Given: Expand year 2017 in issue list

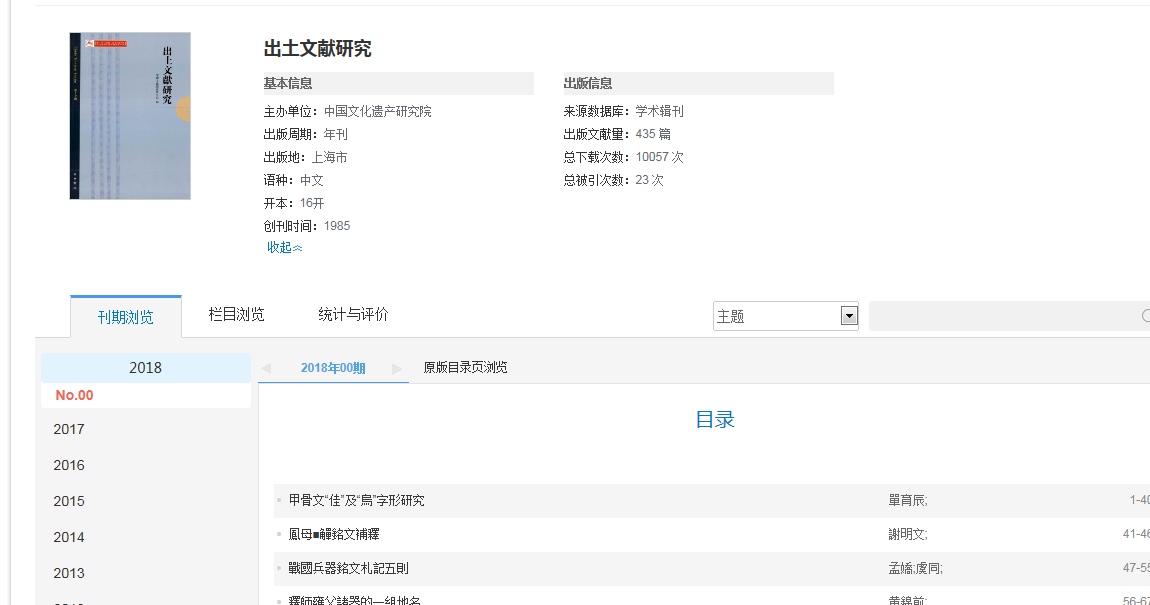Looking at the screenshot, I should (69, 429).
